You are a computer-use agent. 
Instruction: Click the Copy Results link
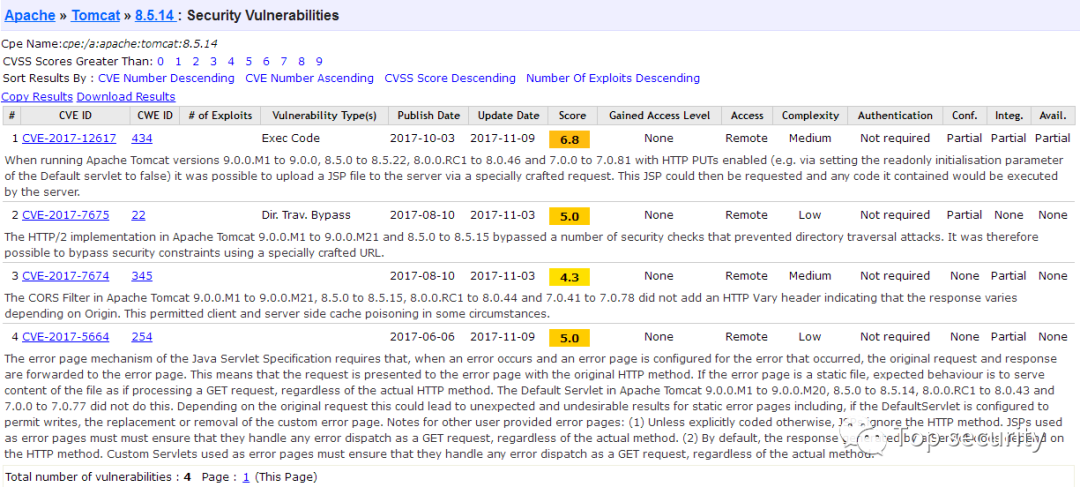[37, 96]
